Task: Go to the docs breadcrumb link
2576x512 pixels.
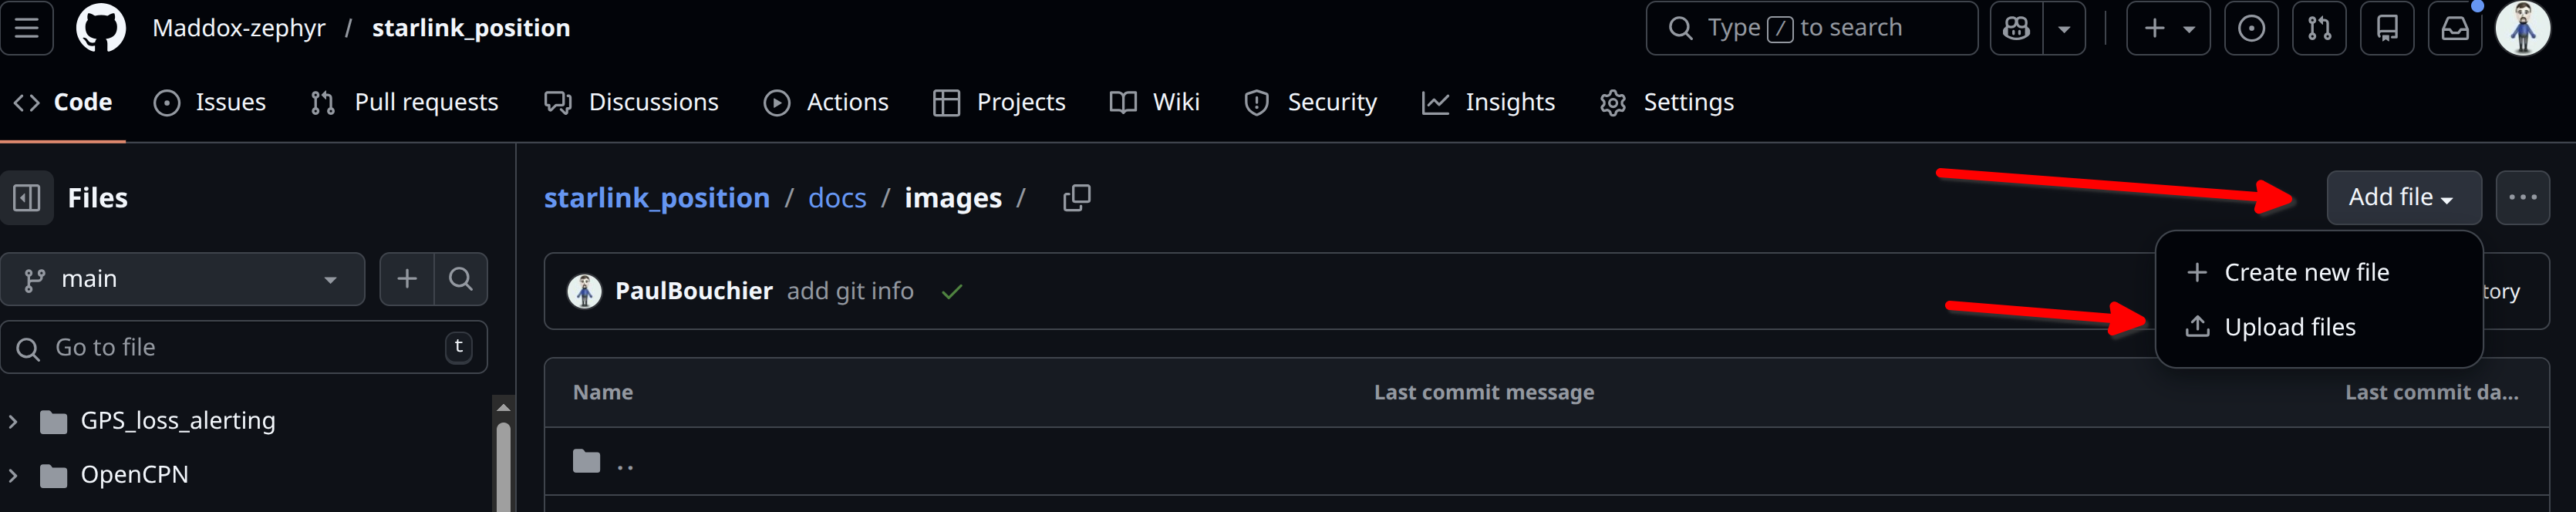Action: click(837, 198)
